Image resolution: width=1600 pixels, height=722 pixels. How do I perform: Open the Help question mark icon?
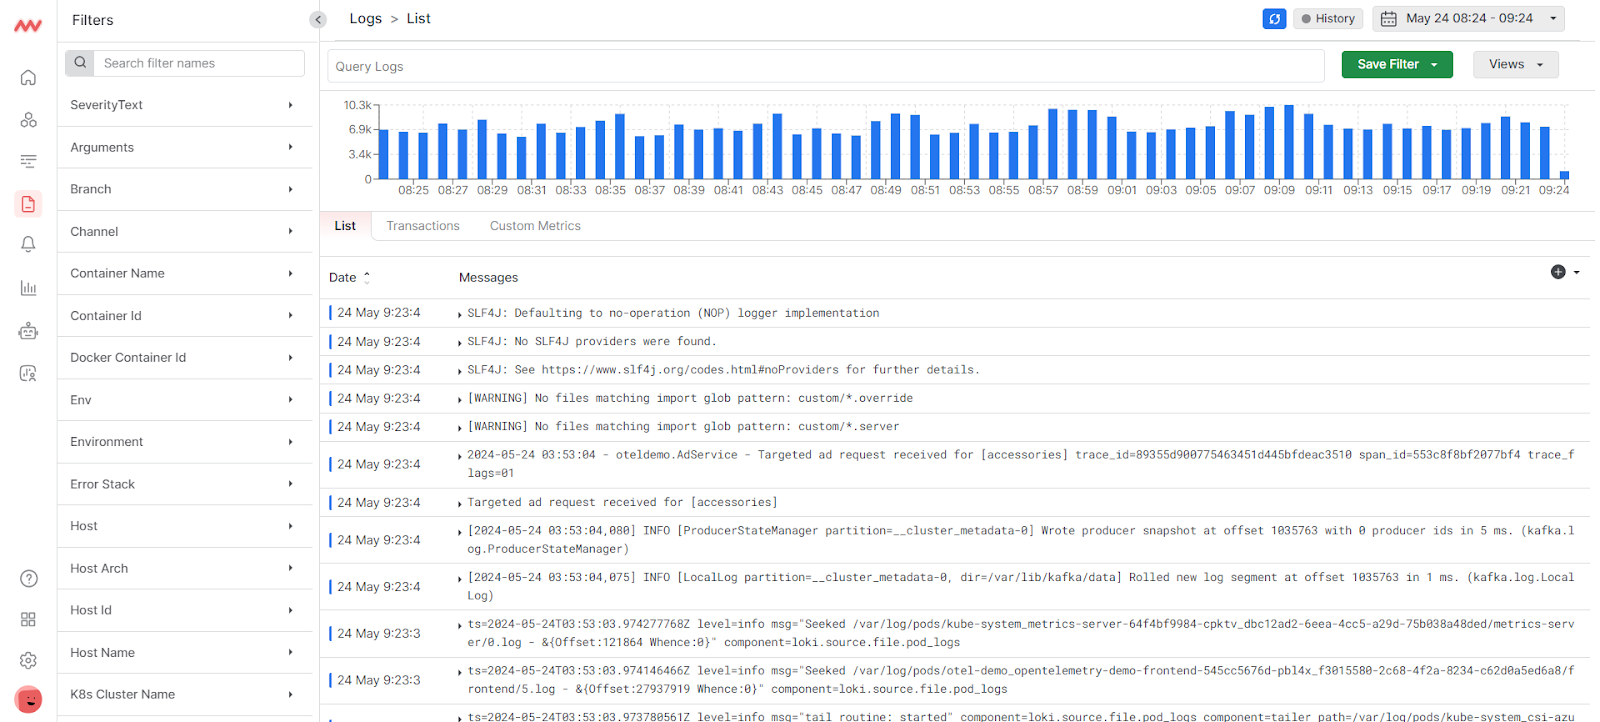pyautogui.click(x=29, y=578)
